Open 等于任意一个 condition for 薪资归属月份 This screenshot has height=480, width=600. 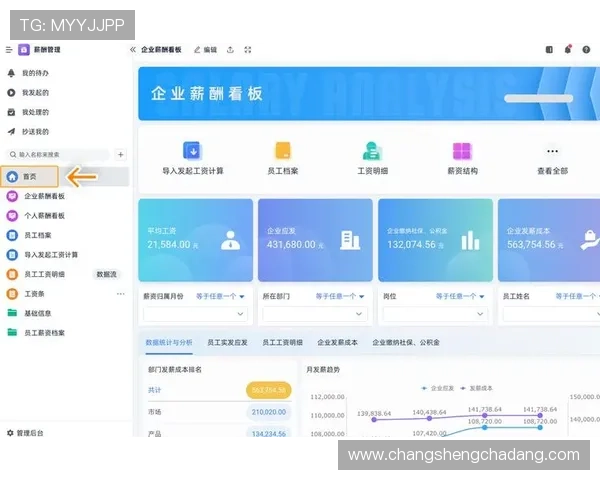[220, 296]
